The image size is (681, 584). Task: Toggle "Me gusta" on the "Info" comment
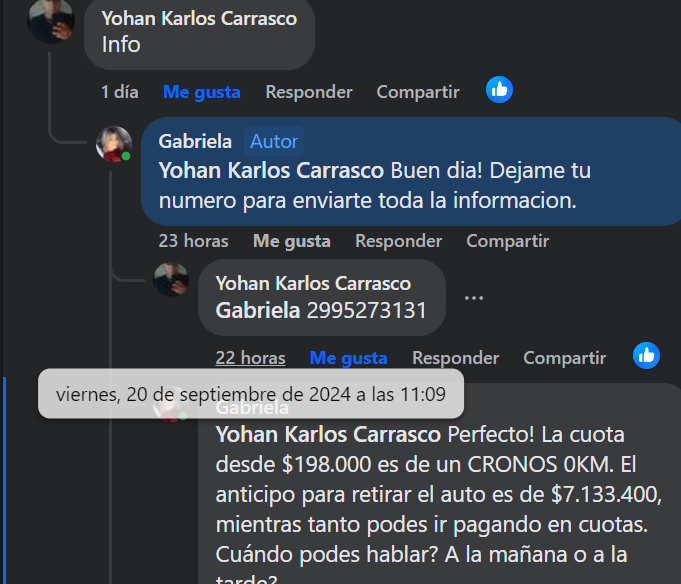[x=202, y=92]
